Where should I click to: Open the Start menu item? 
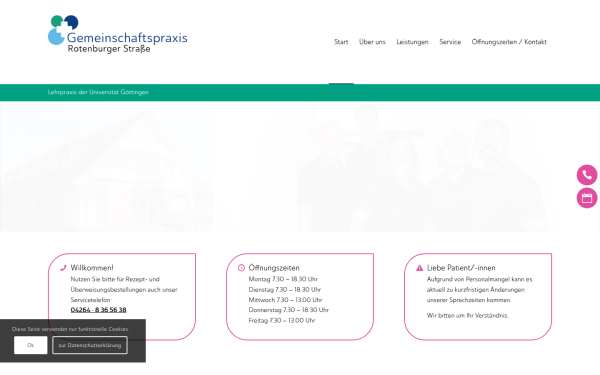(341, 42)
